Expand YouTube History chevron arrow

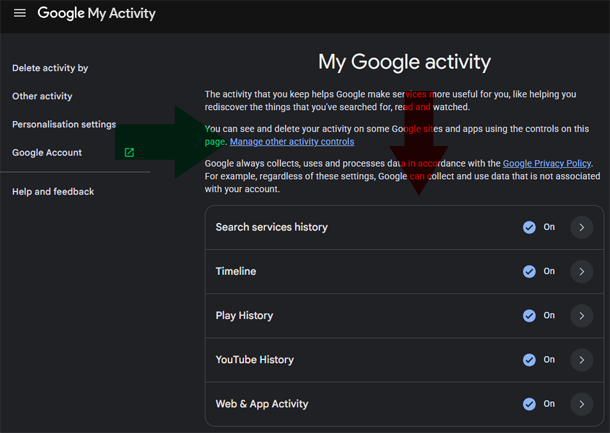point(582,360)
